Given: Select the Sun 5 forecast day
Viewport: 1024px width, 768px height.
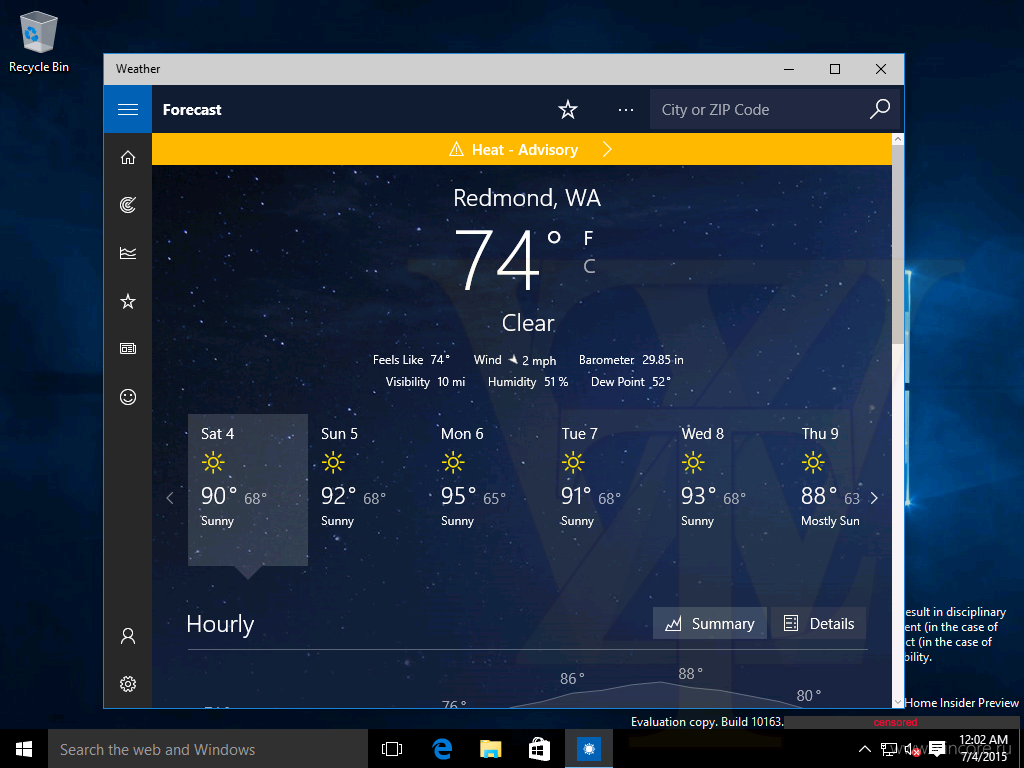Looking at the screenshot, I should point(368,490).
